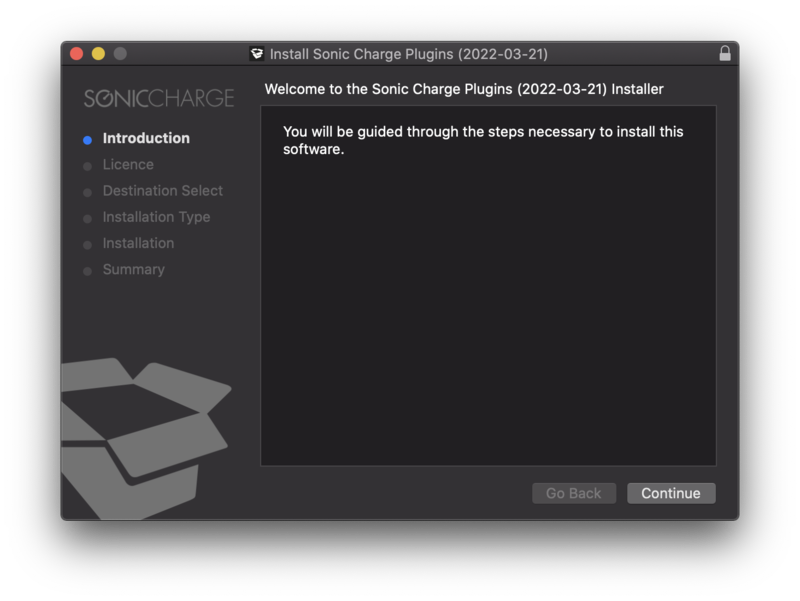Click the disabled Go Back button

coord(573,493)
